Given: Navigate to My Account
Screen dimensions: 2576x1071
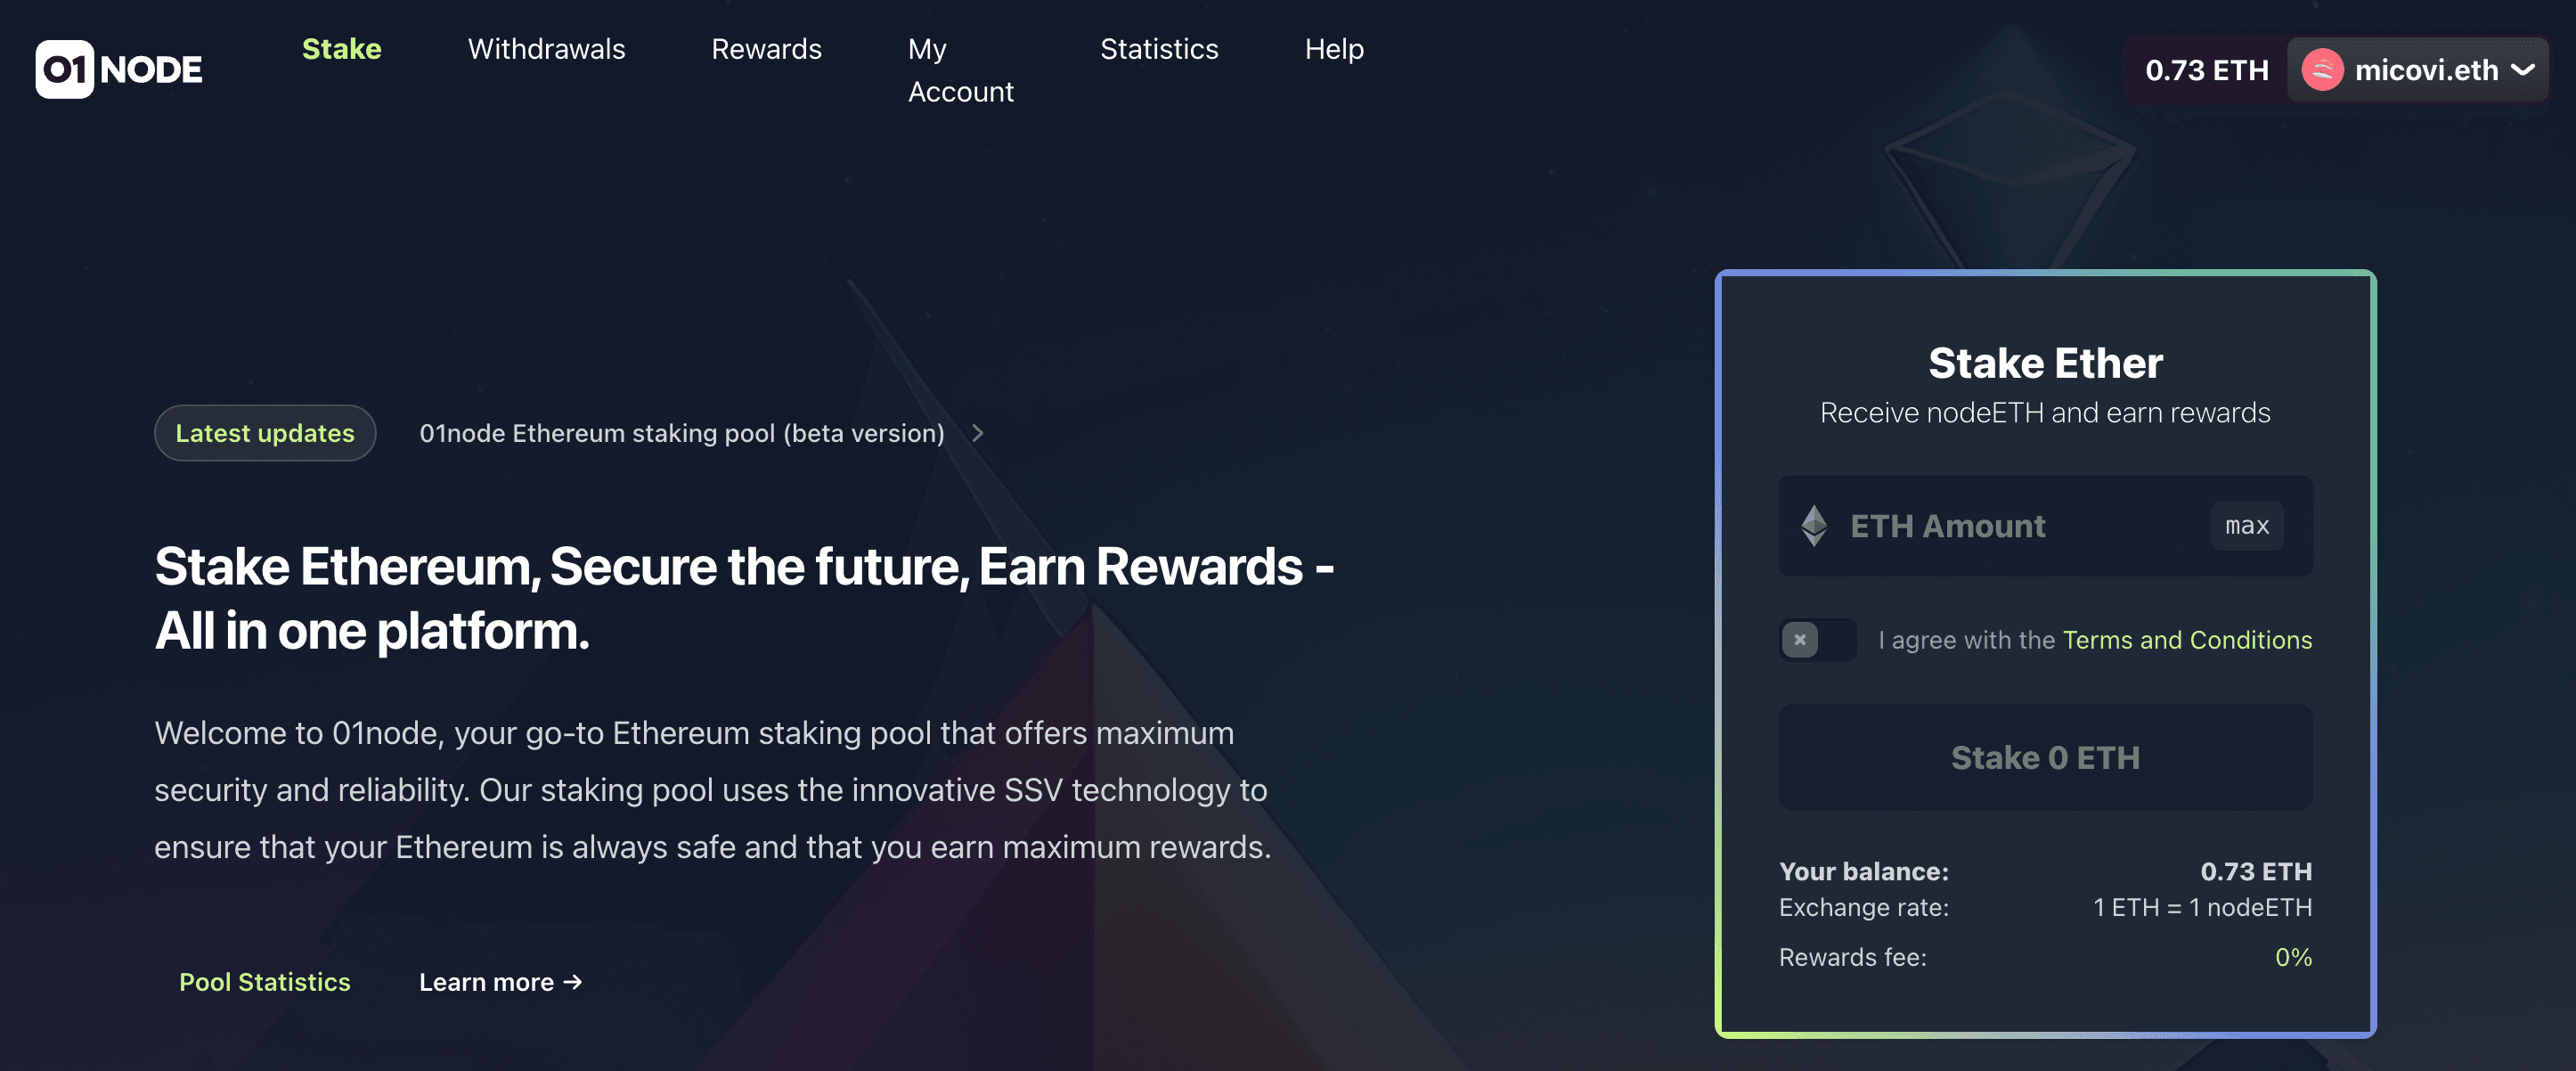Looking at the screenshot, I should [960, 70].
